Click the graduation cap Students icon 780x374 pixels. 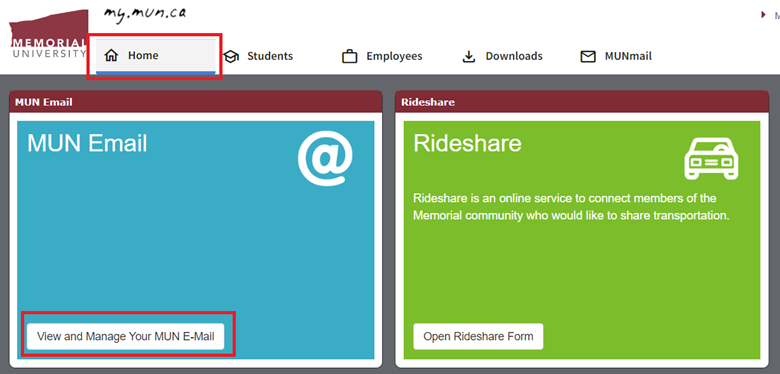[231, 57]
